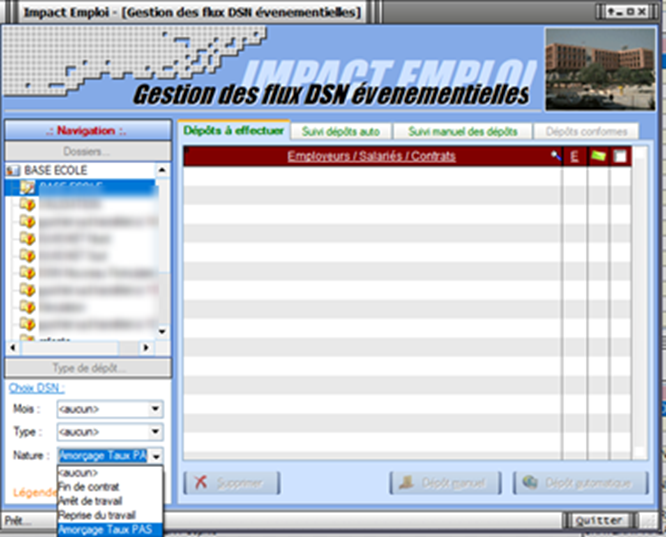The height and width of the screenshot is (537, 666).
Task: Close the Impact Emploi window
Action: tap(643, 12)
